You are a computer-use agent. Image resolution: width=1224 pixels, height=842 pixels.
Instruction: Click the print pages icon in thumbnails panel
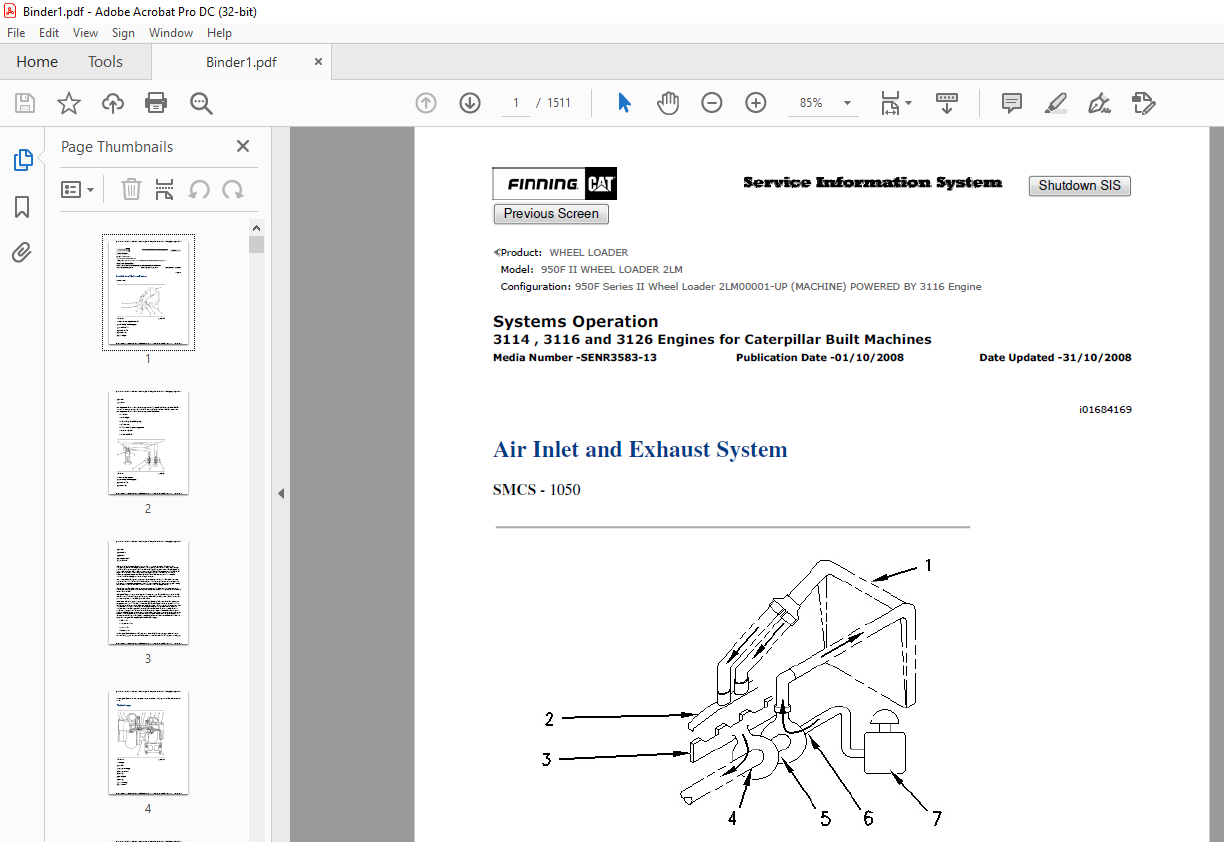coord(165,189)
